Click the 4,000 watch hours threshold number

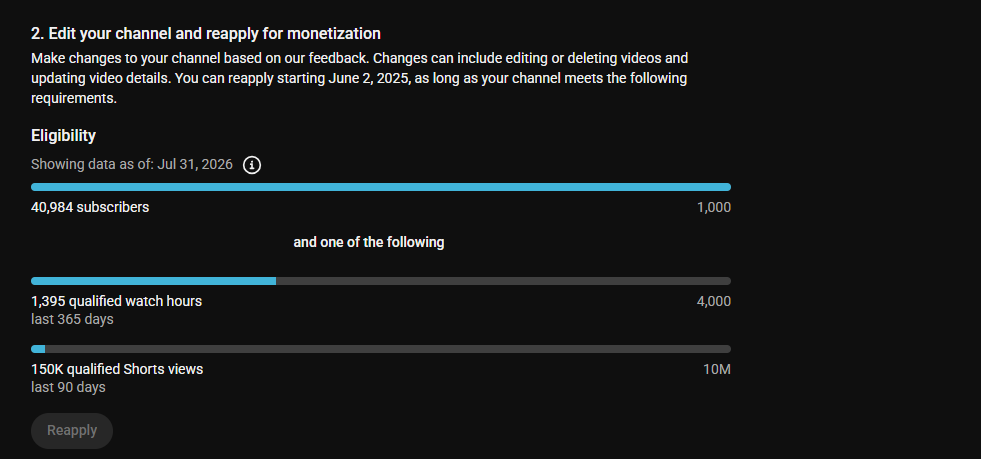click(x=714, y=301)
